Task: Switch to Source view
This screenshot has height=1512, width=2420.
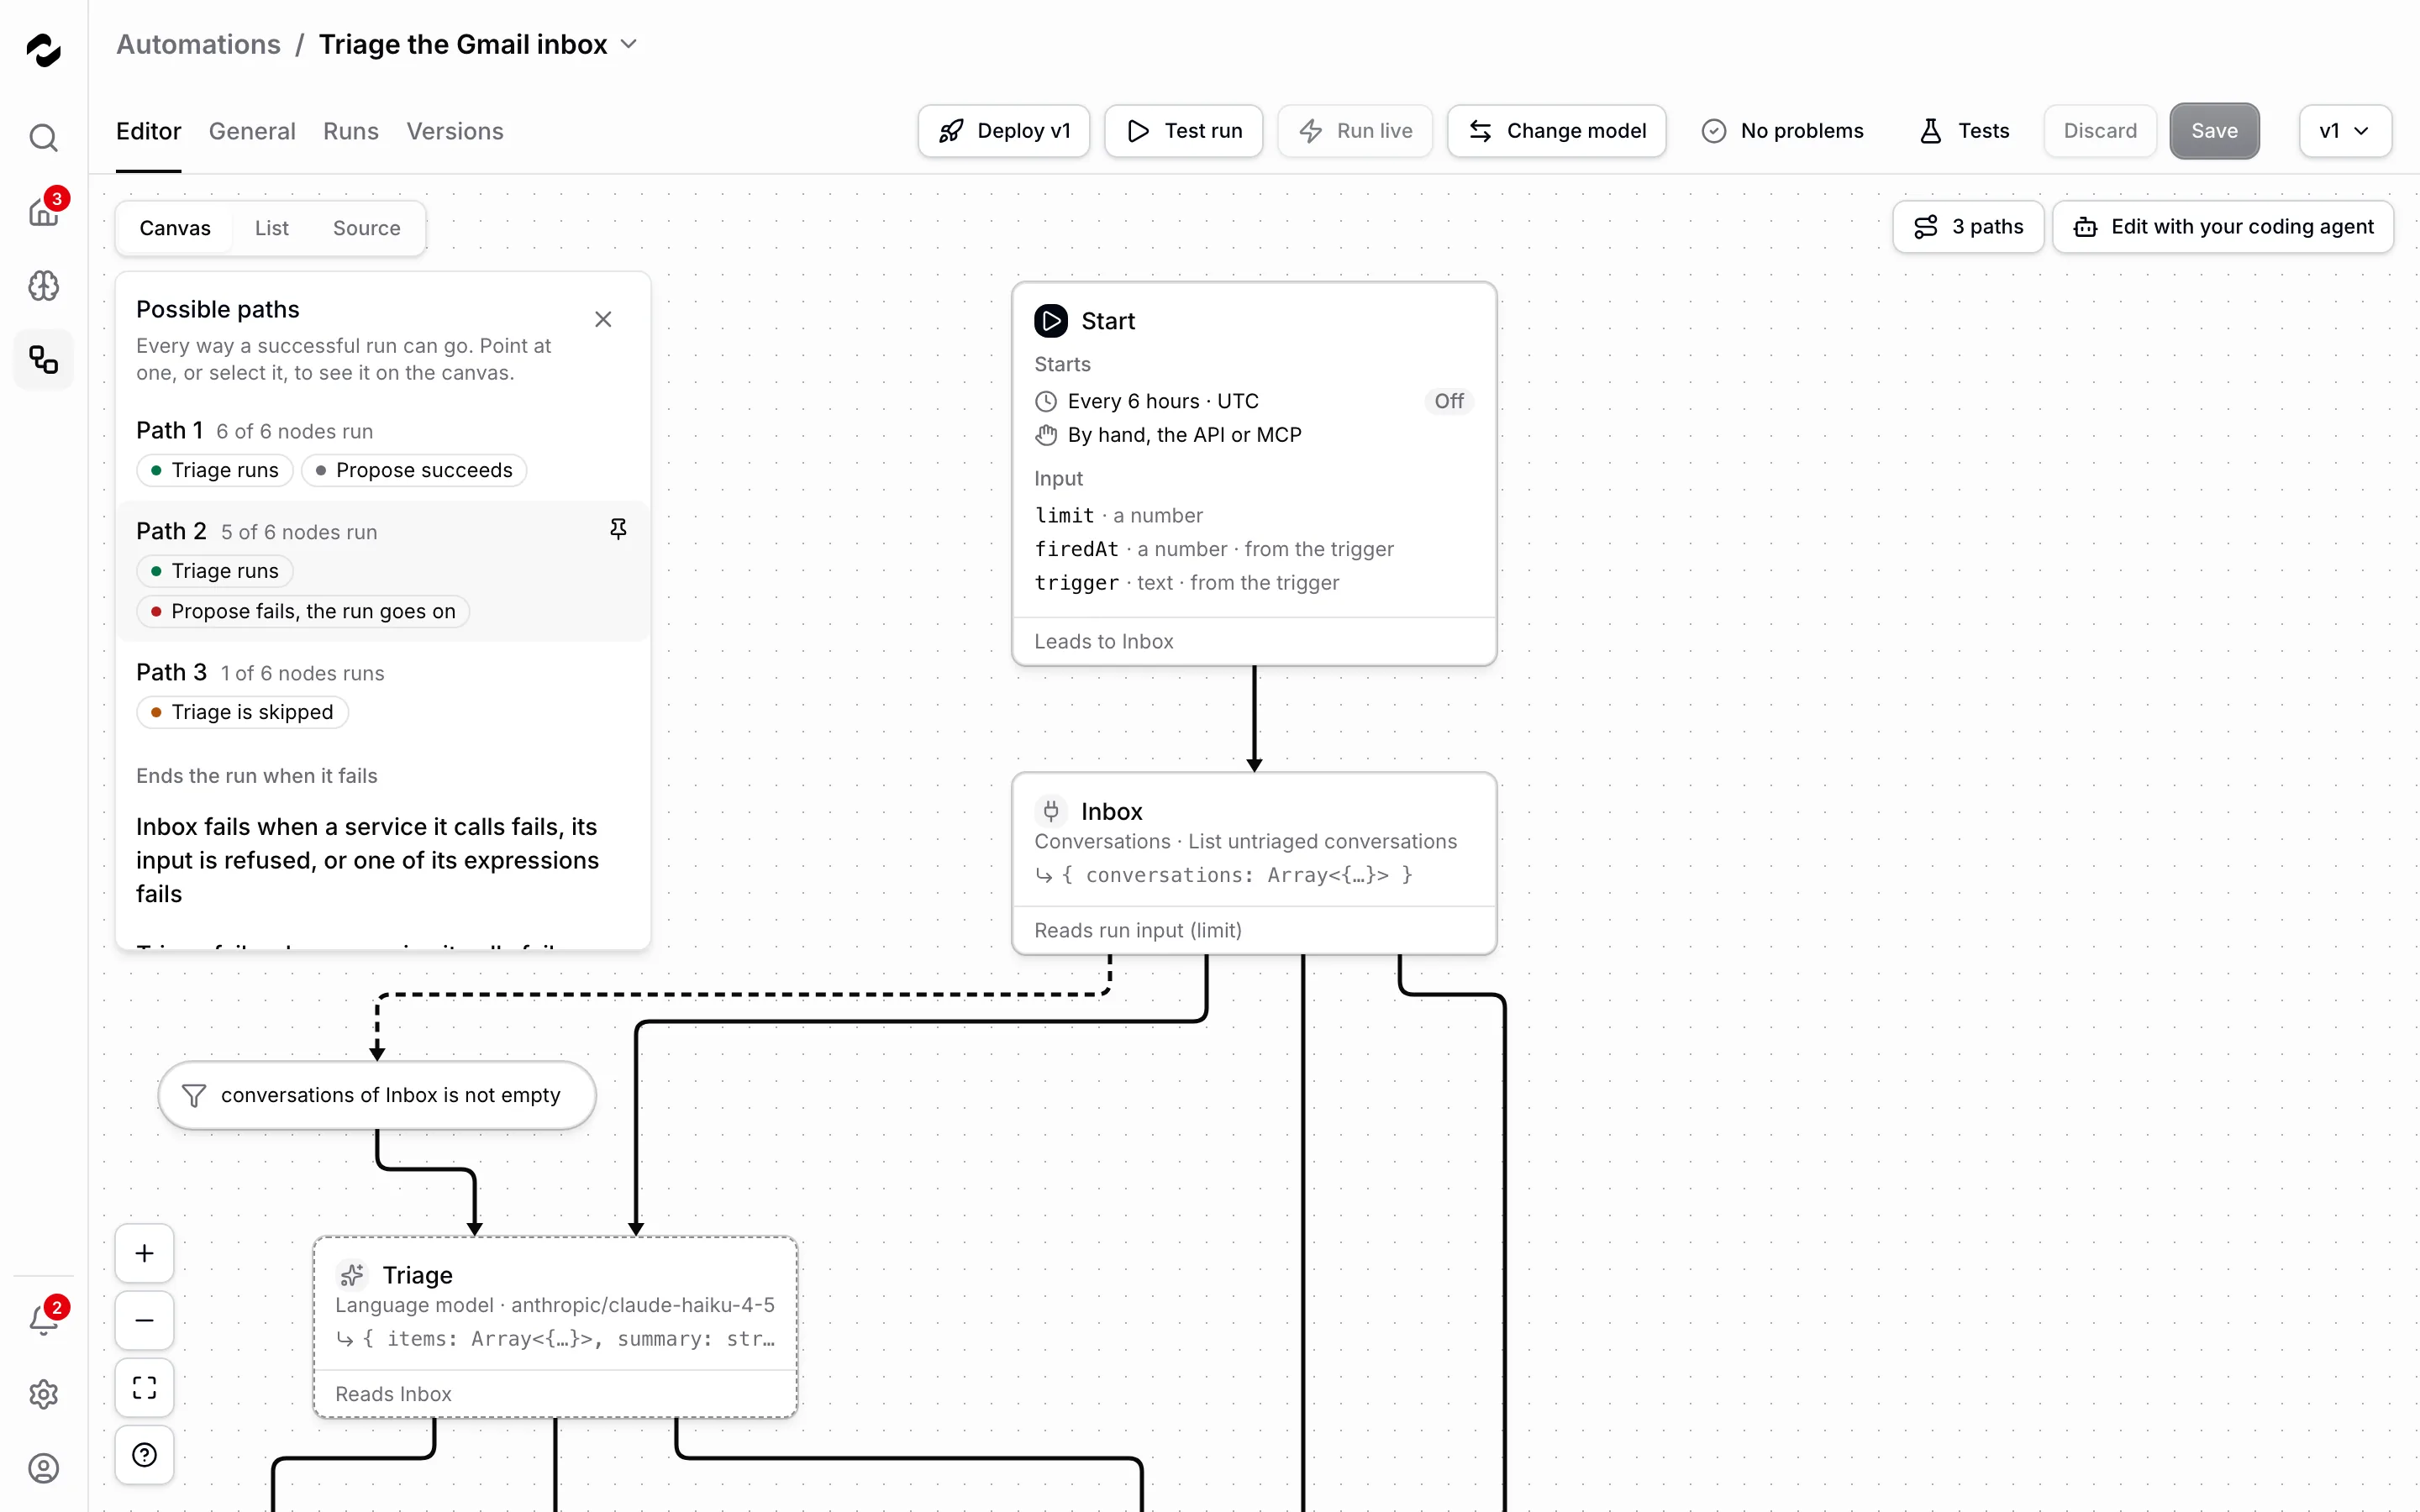Action: 367,228
